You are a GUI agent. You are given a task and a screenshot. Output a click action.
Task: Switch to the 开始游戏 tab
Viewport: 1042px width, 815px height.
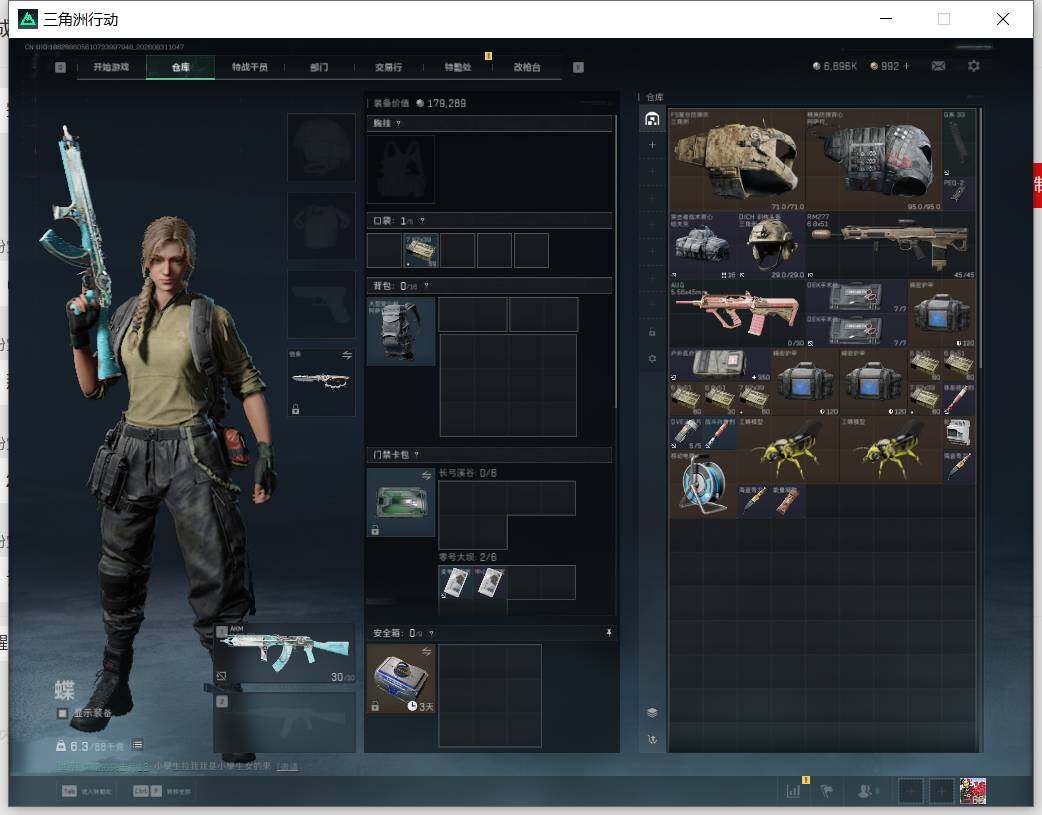(111, 67)
